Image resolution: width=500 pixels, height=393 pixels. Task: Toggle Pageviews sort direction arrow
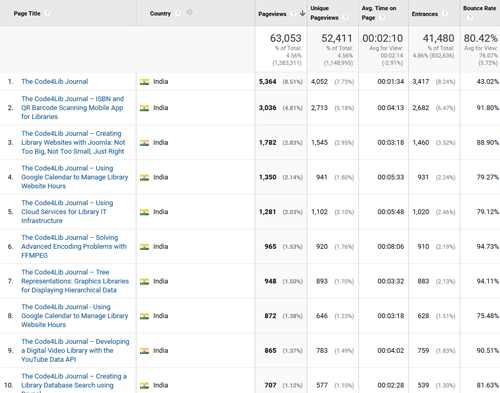[302, 13]
